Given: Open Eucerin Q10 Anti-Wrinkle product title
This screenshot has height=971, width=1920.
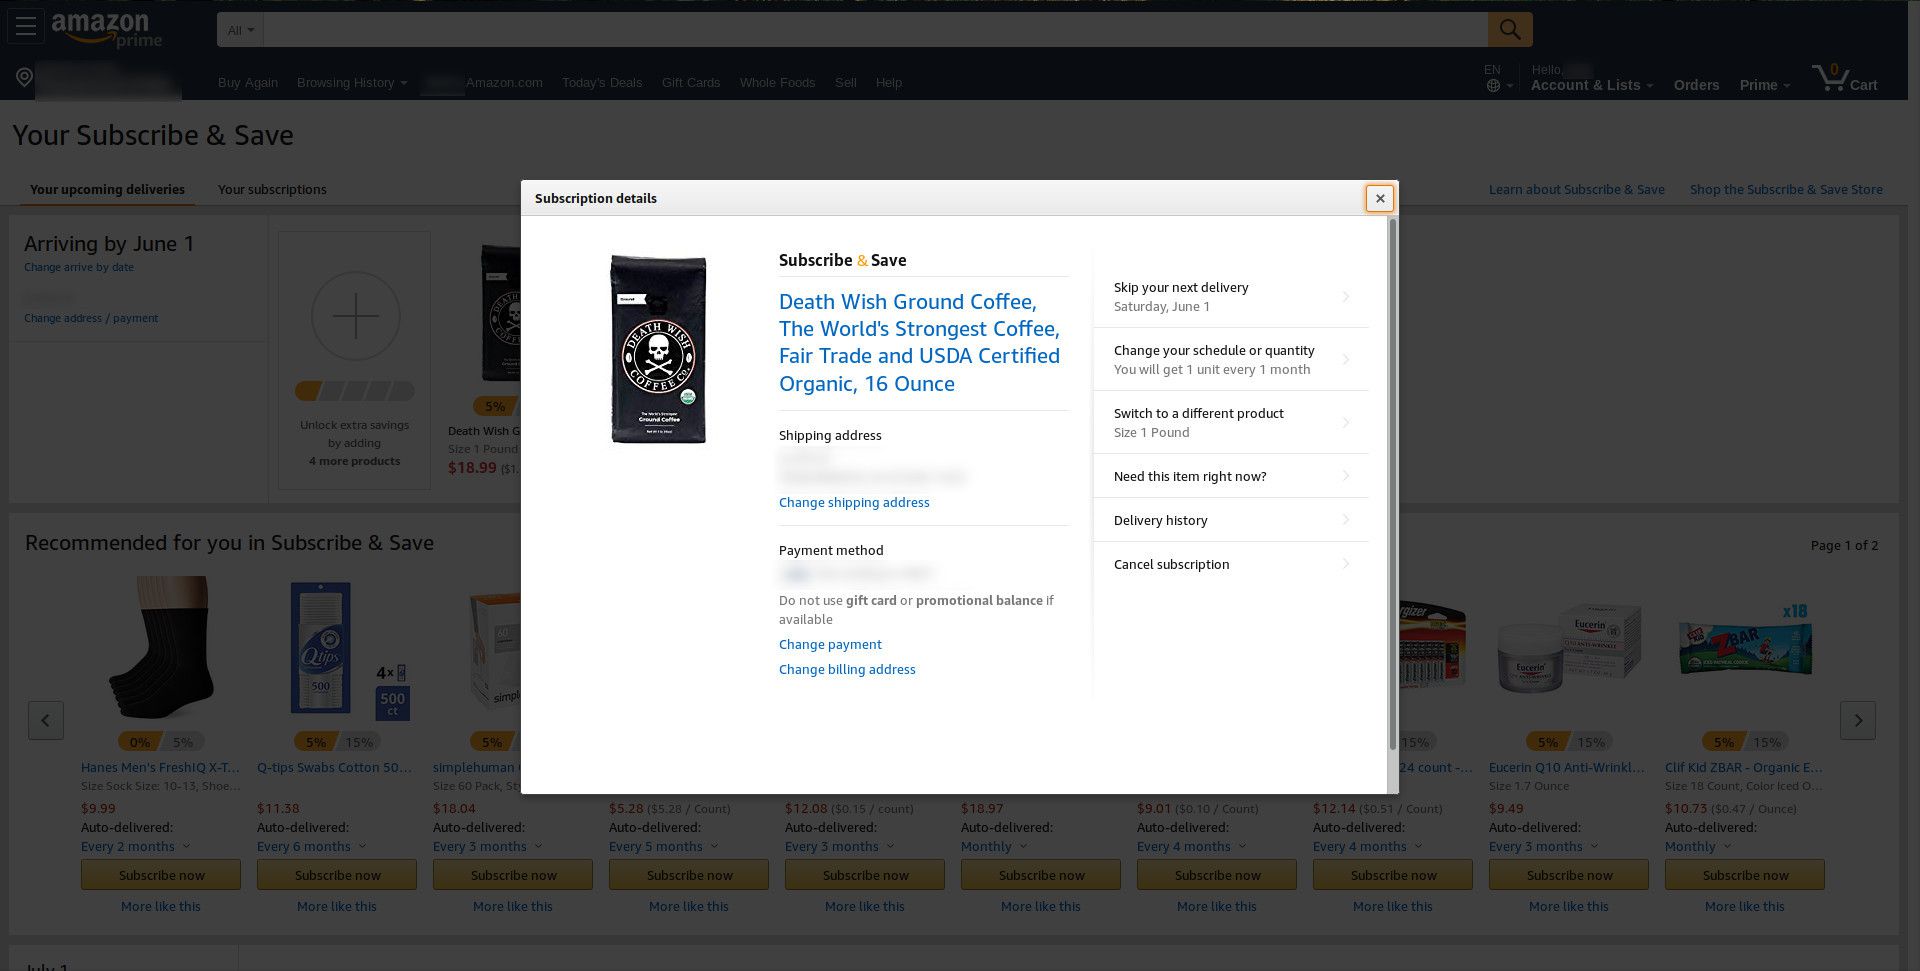Looking at the screenshot, I should tap(1567, 767).
